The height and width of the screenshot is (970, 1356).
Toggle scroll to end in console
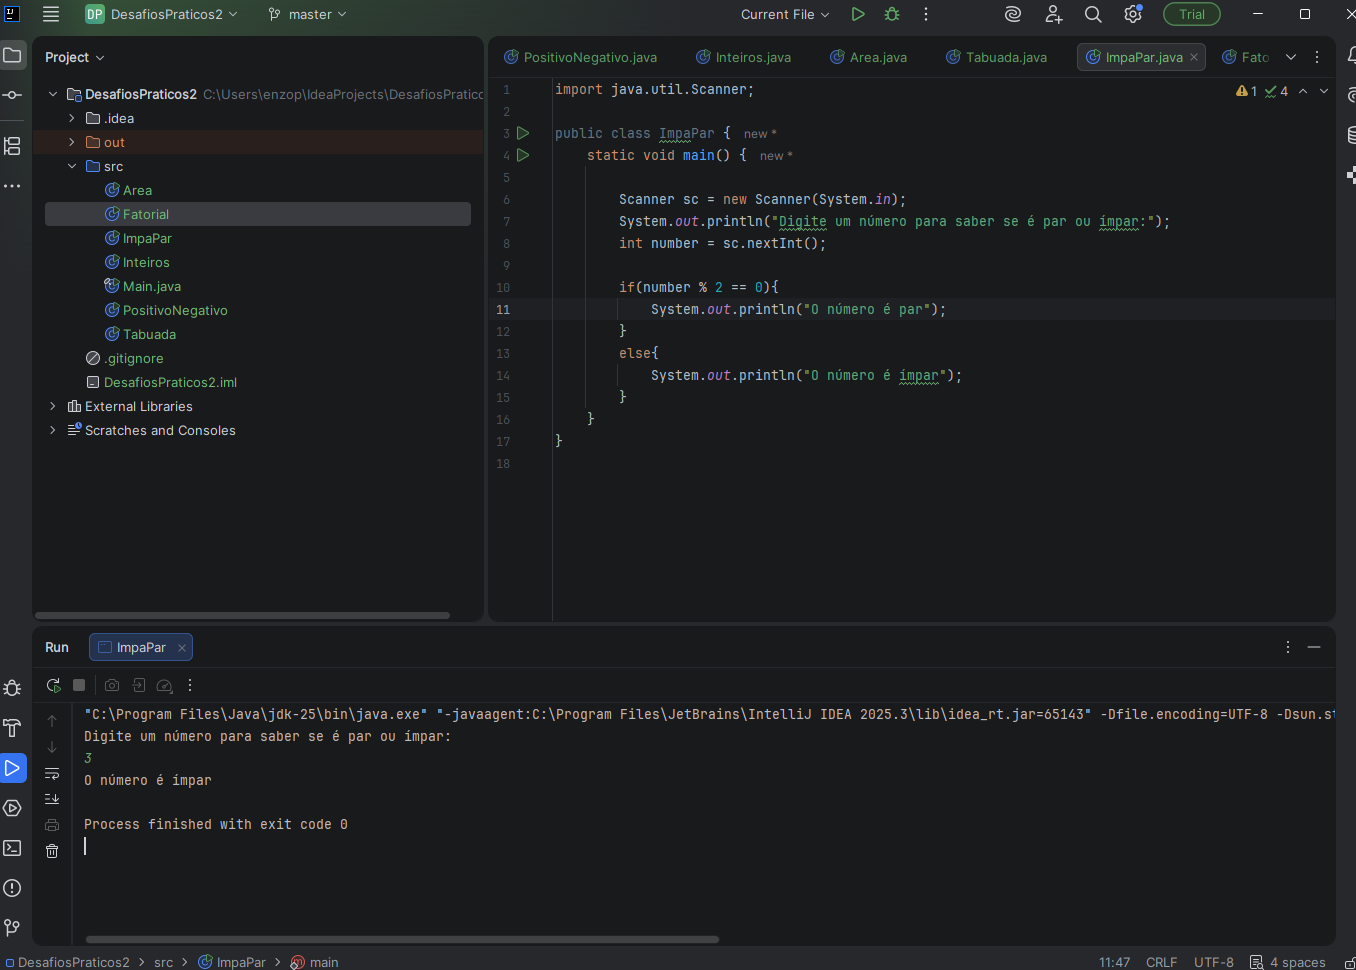tap(52, 799)
